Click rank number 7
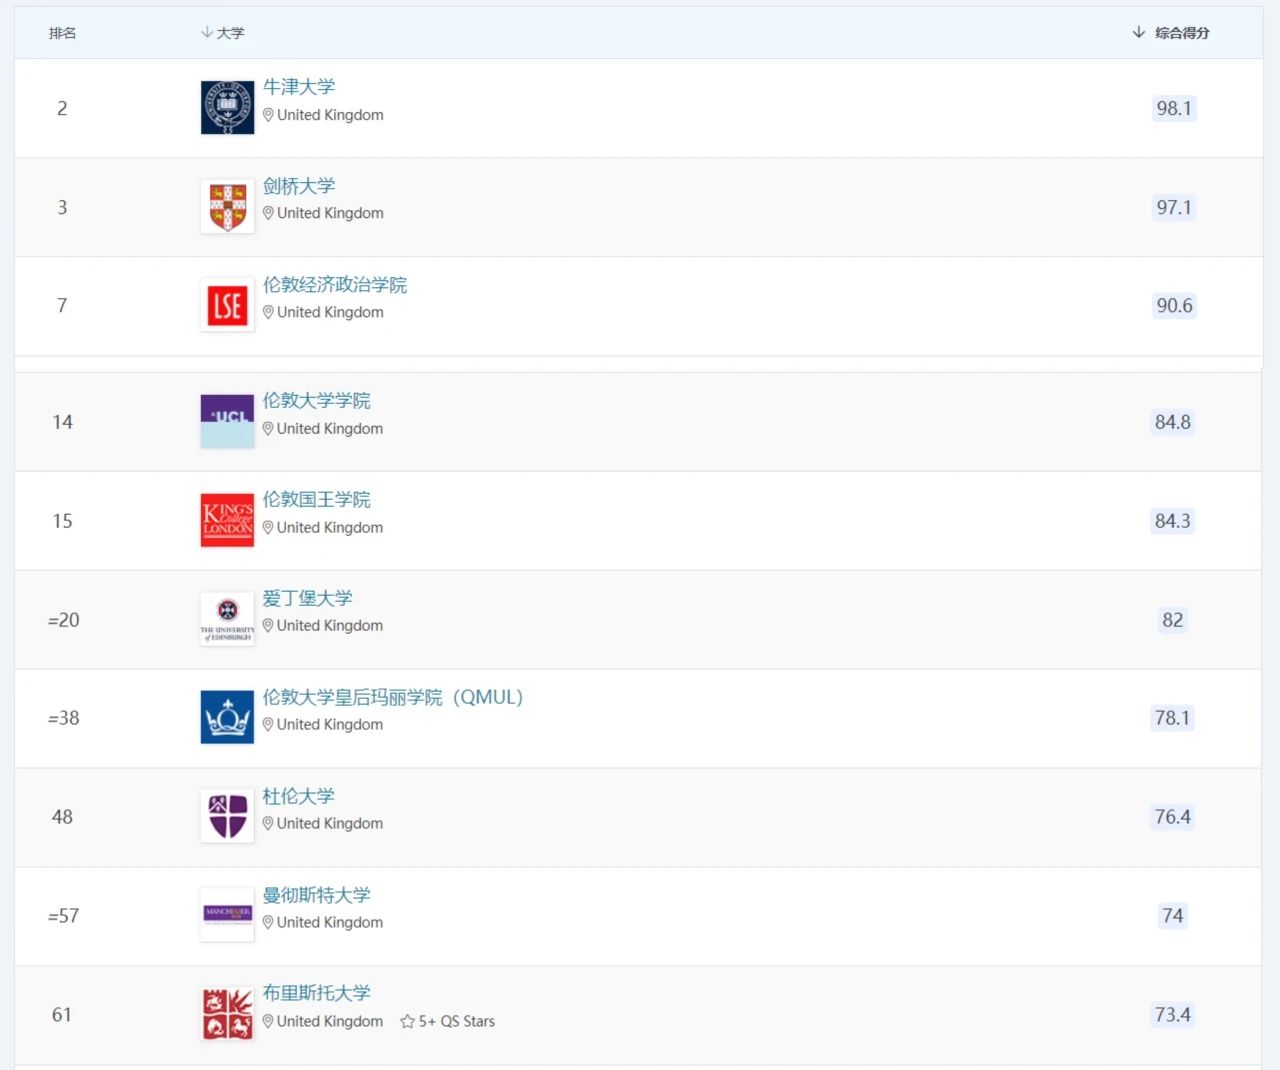1280x1070 pixels. (x=62, y=305)
